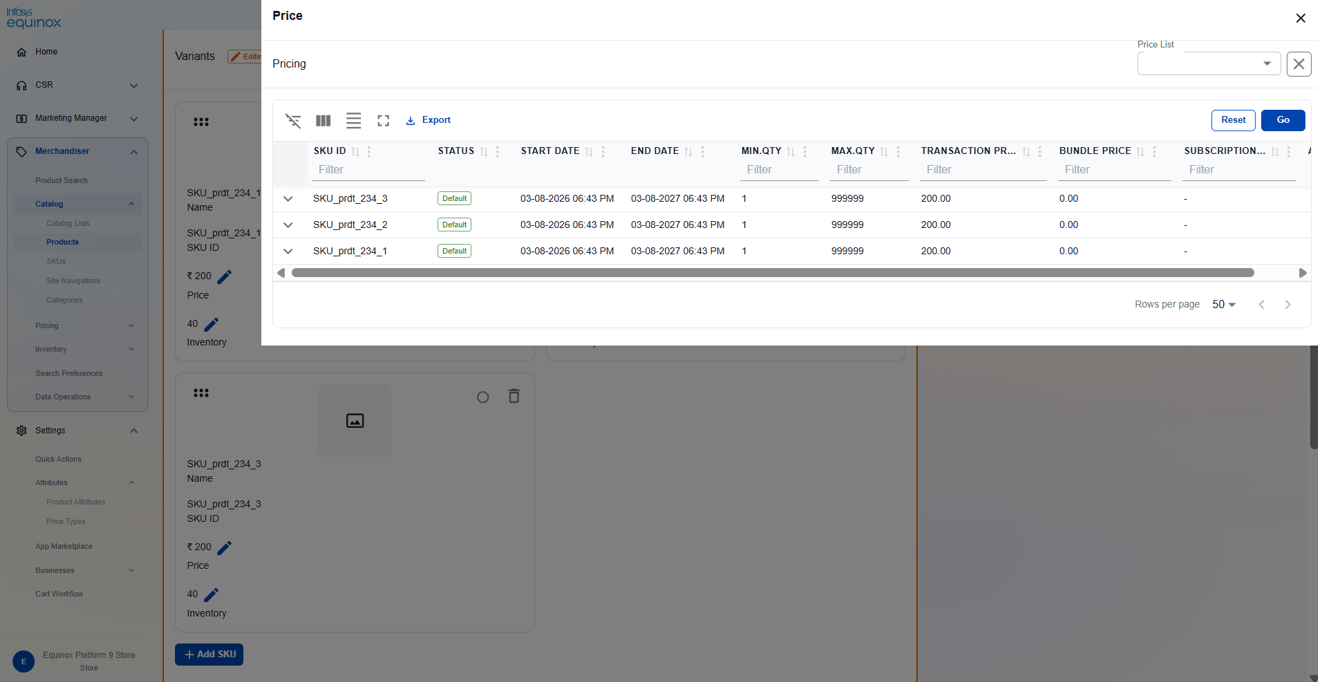Clear the Price List selection with X
1318x682 pixels.
pyautogui.click(x=1299, y=64)
